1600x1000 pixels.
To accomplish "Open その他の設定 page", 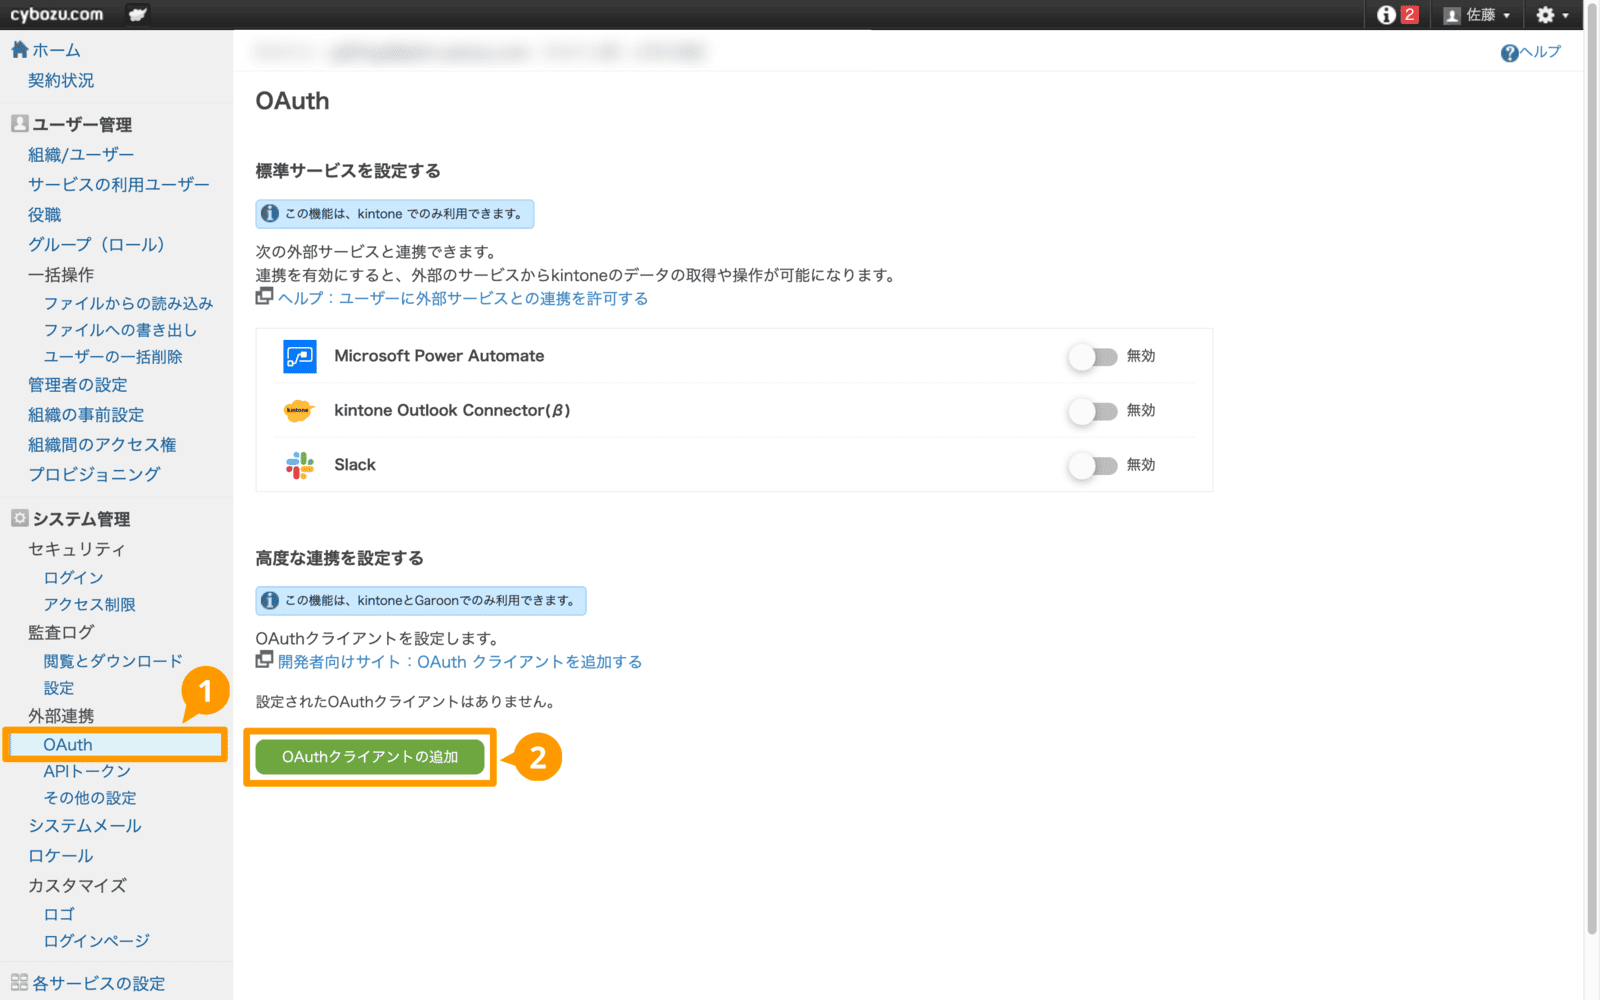I will (90, 798).
